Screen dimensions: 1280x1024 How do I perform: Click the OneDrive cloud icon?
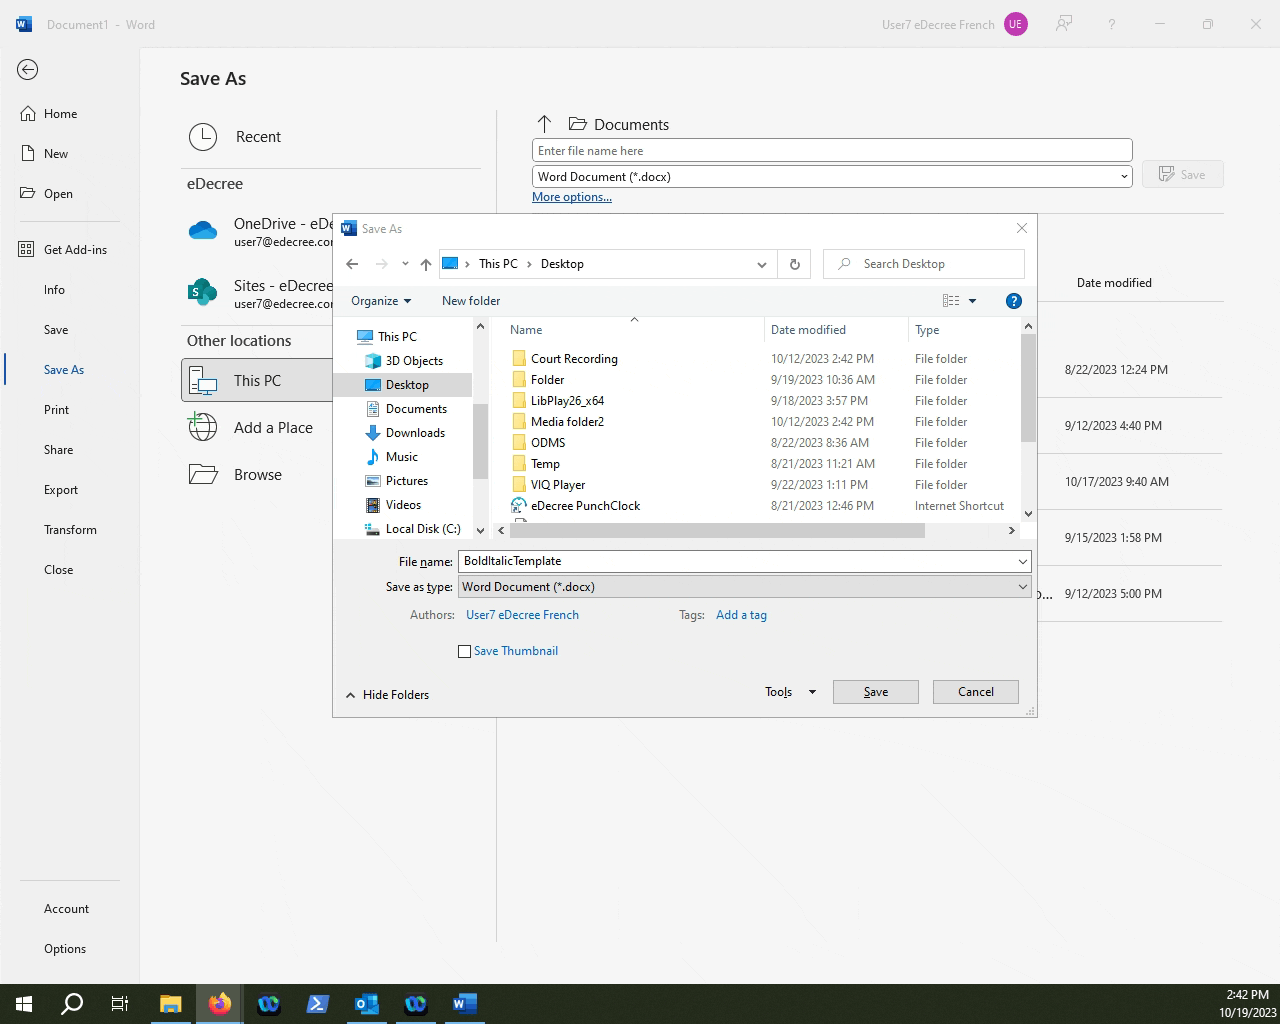203,232
